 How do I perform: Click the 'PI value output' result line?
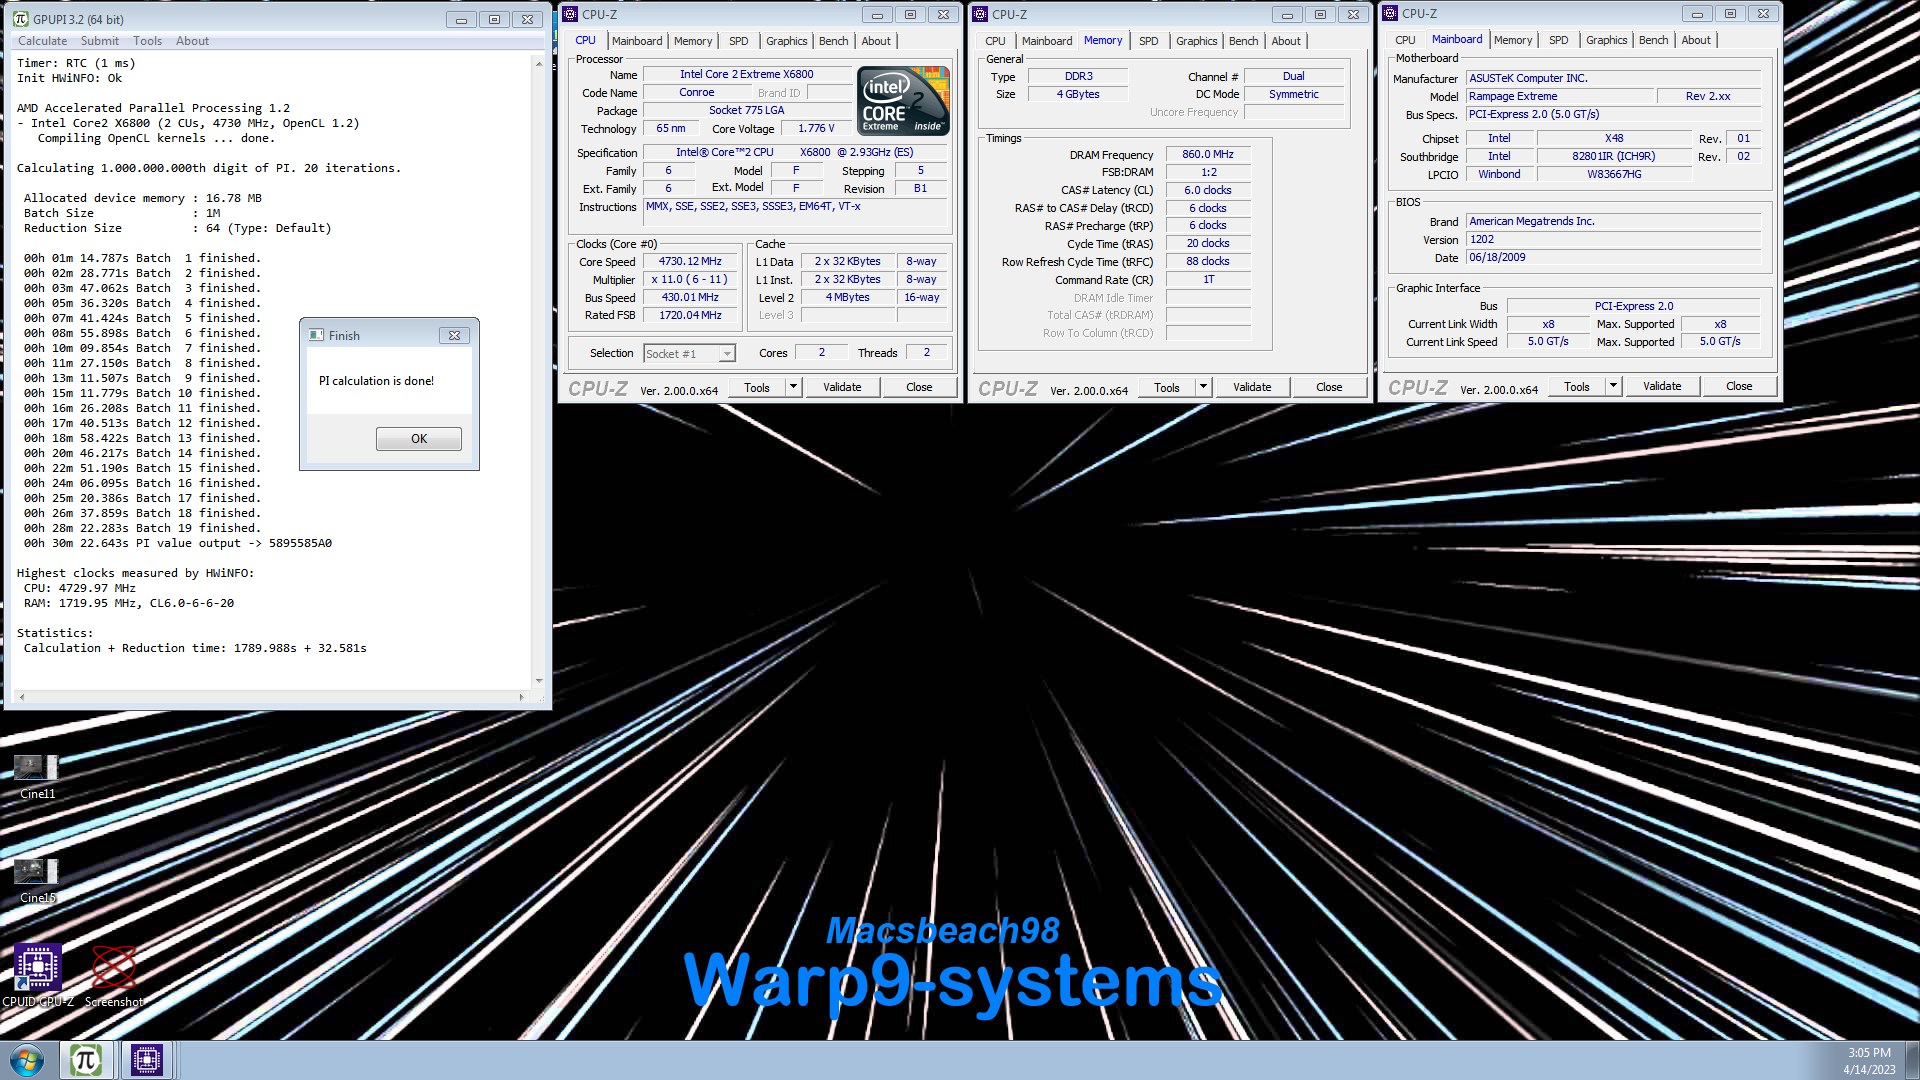pyautogui.click(x=178, y=543)
